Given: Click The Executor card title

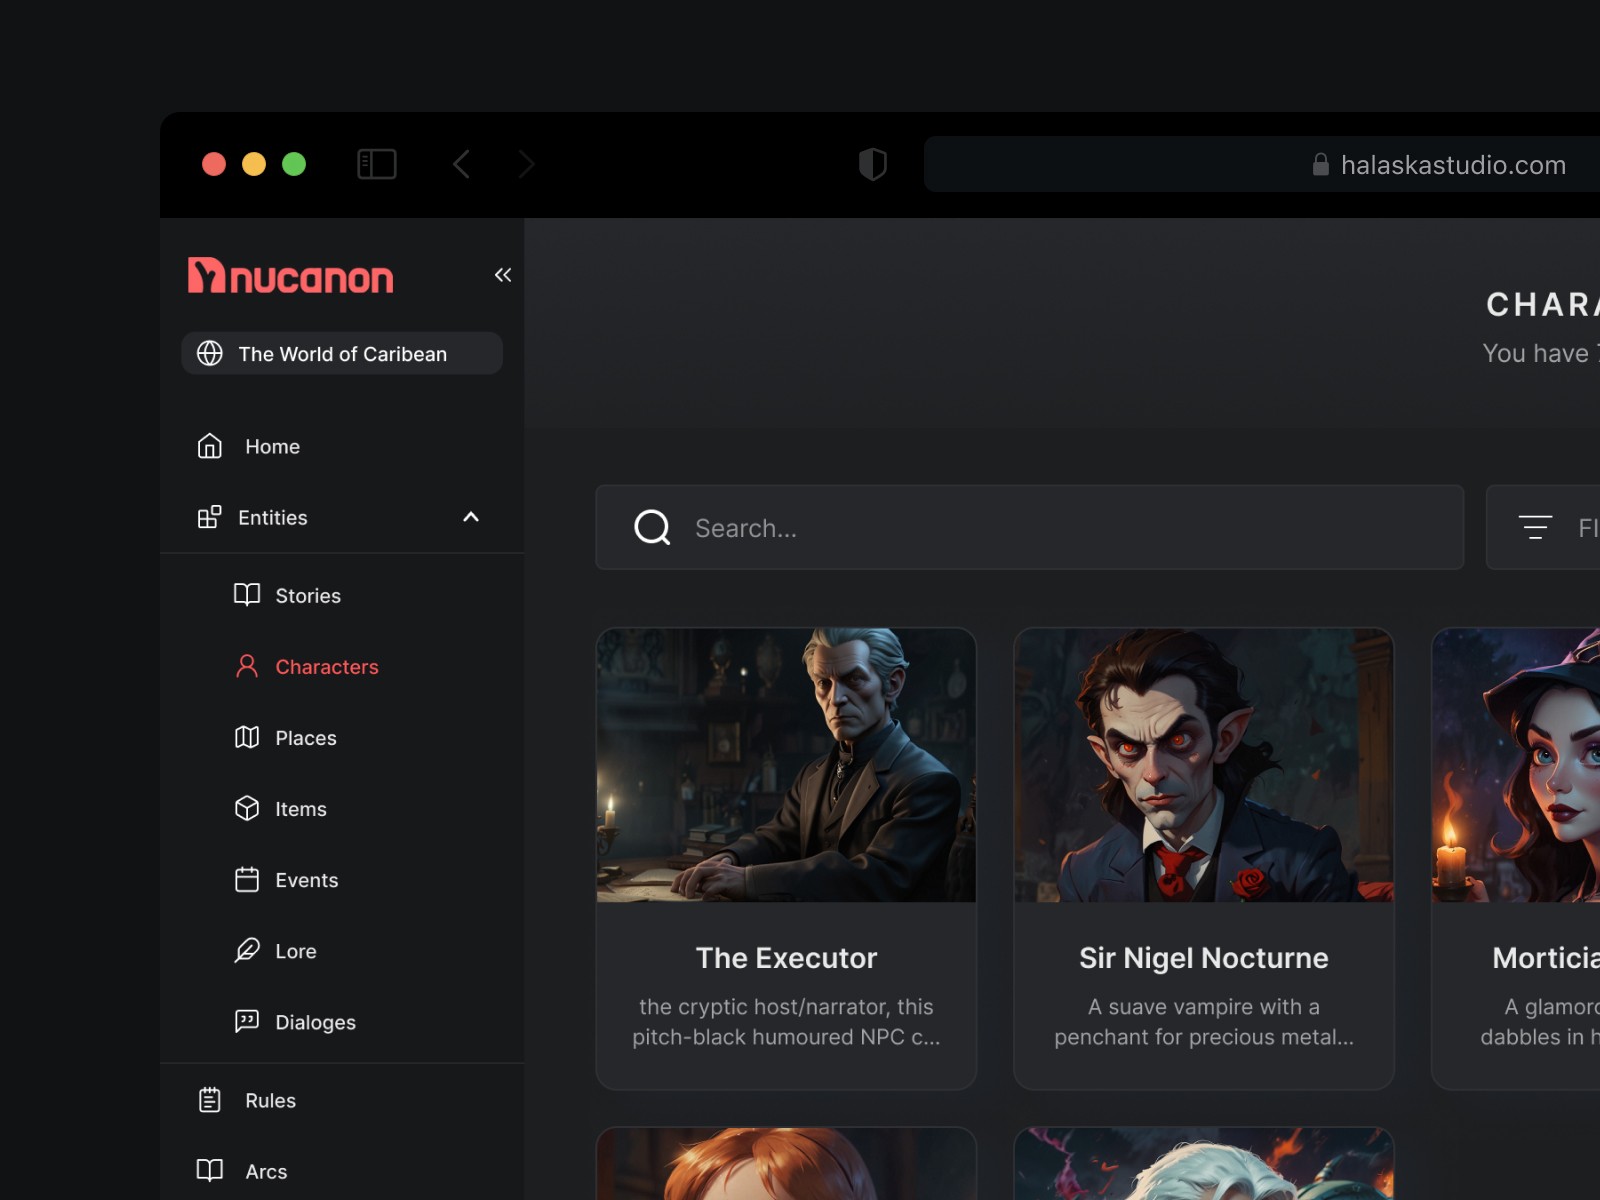Looking at the screenshot, I should point(786,958).
